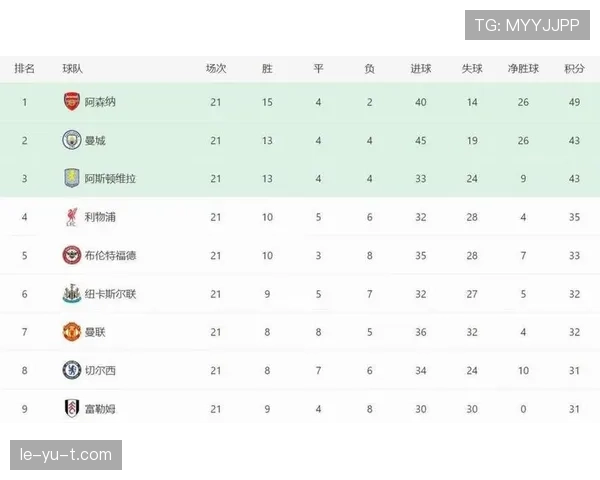This screenshot has height=480, width=600.
Task: Click the le-yu-t.com watermark link
Action: (67, 455)
